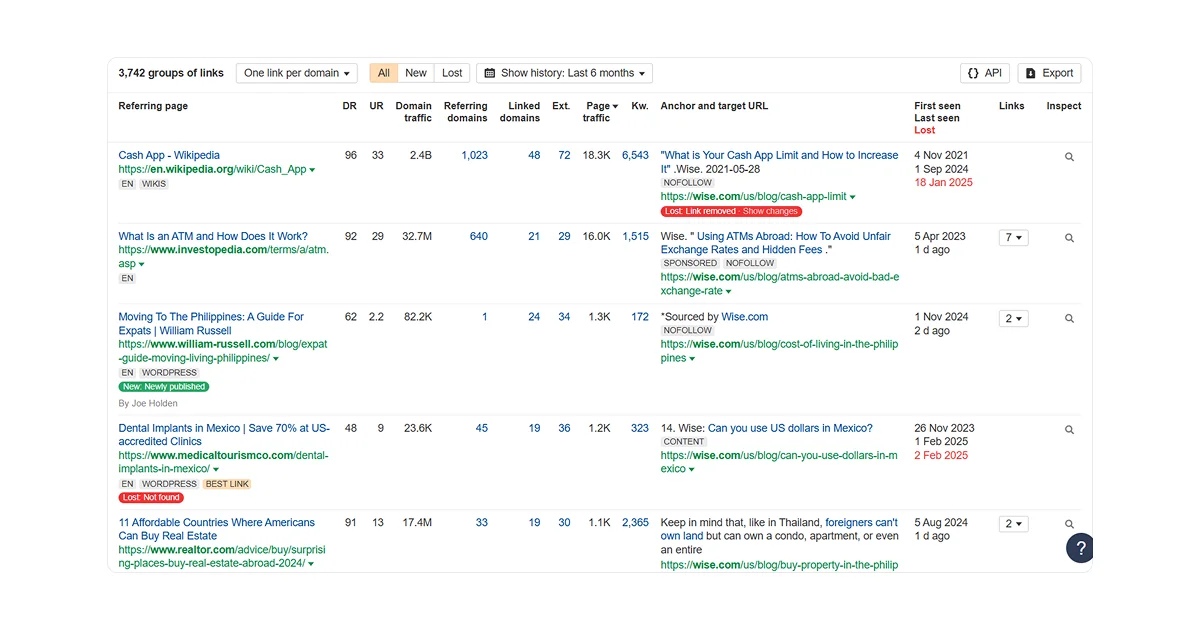Image resolution: width=1200 pixels, height=630 pixels.
Task: Click the BEST LINK tag
Action: (227, 484)
